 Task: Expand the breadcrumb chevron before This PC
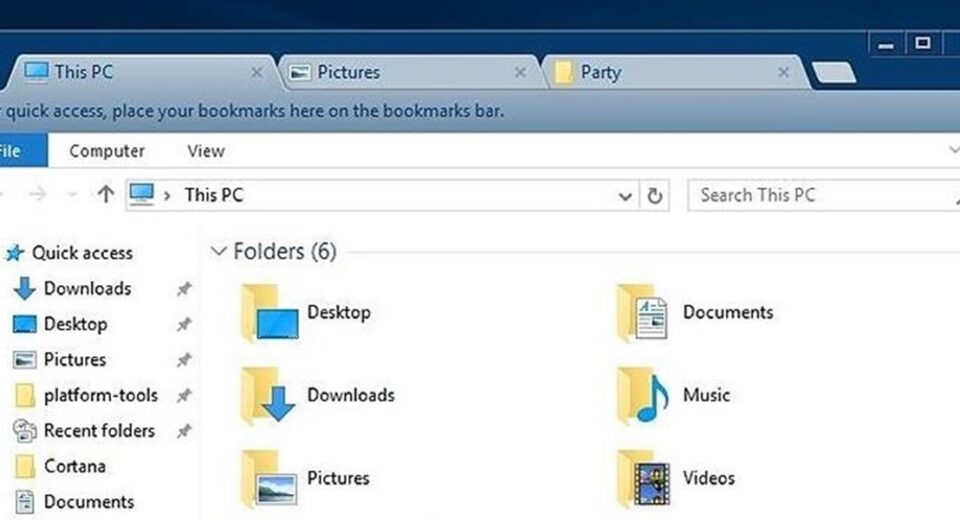(x=167, y=196)
